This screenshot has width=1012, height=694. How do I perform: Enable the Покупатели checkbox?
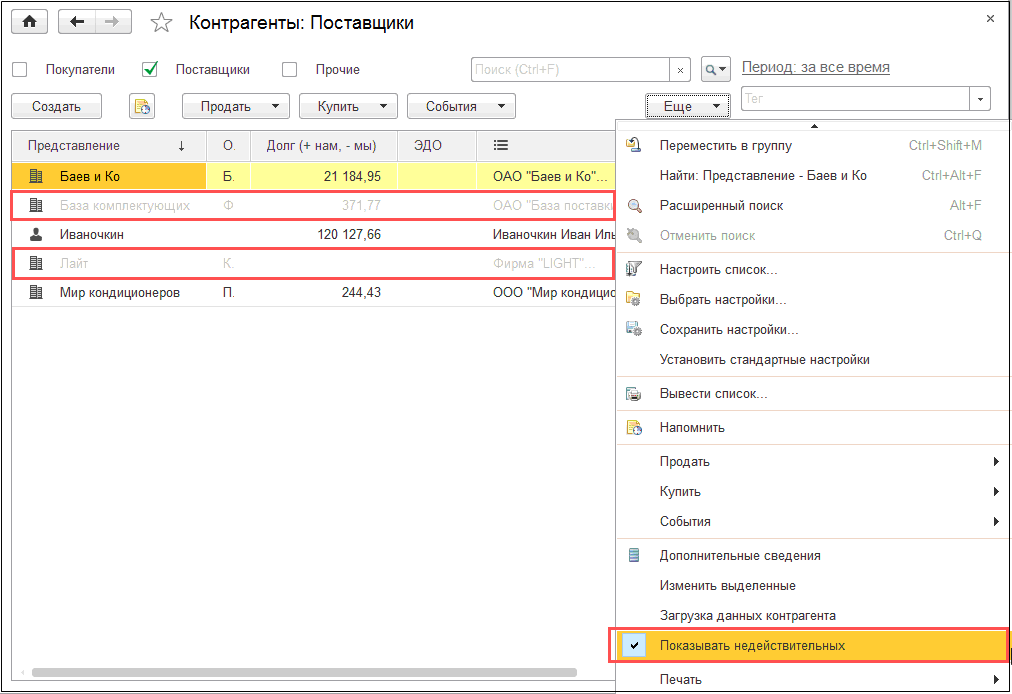tap(20, 70)
